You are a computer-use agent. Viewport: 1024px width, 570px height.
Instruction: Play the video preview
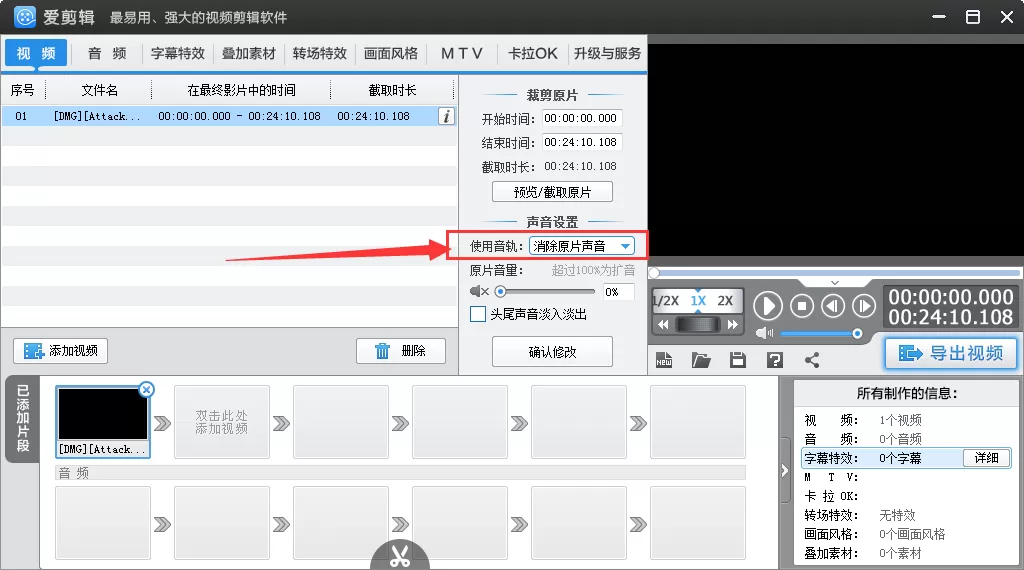[x=768, y=306]
